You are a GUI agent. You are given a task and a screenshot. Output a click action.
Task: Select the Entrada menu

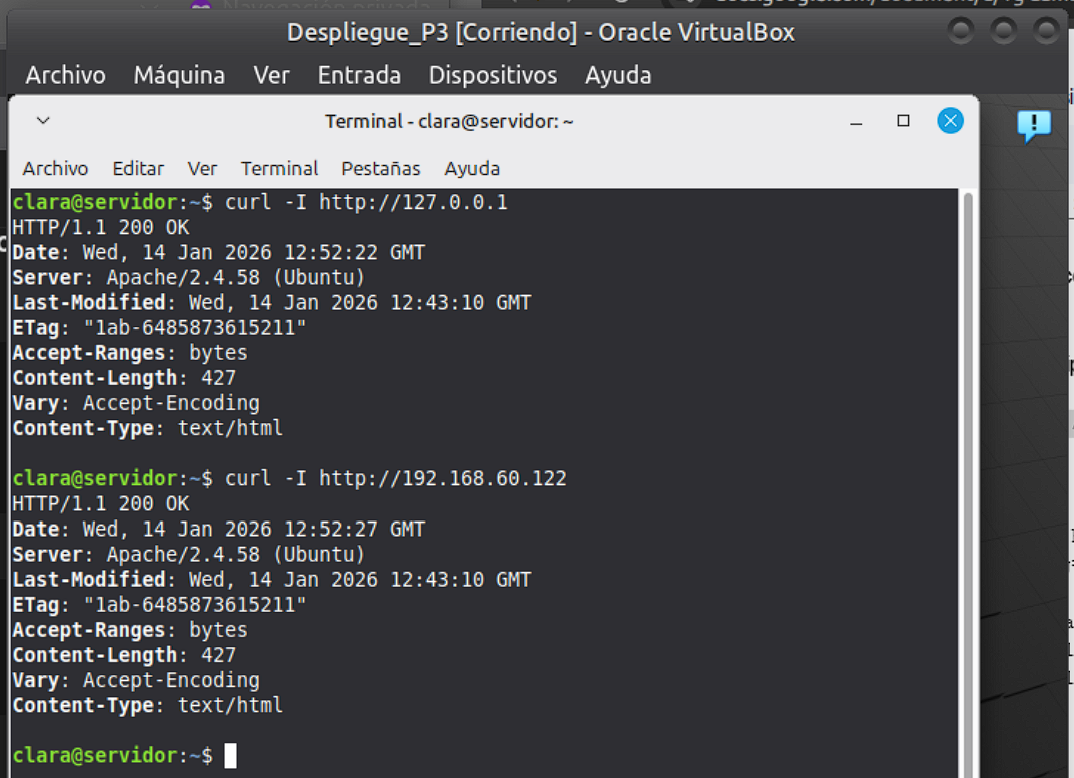[x=359, y=75]
